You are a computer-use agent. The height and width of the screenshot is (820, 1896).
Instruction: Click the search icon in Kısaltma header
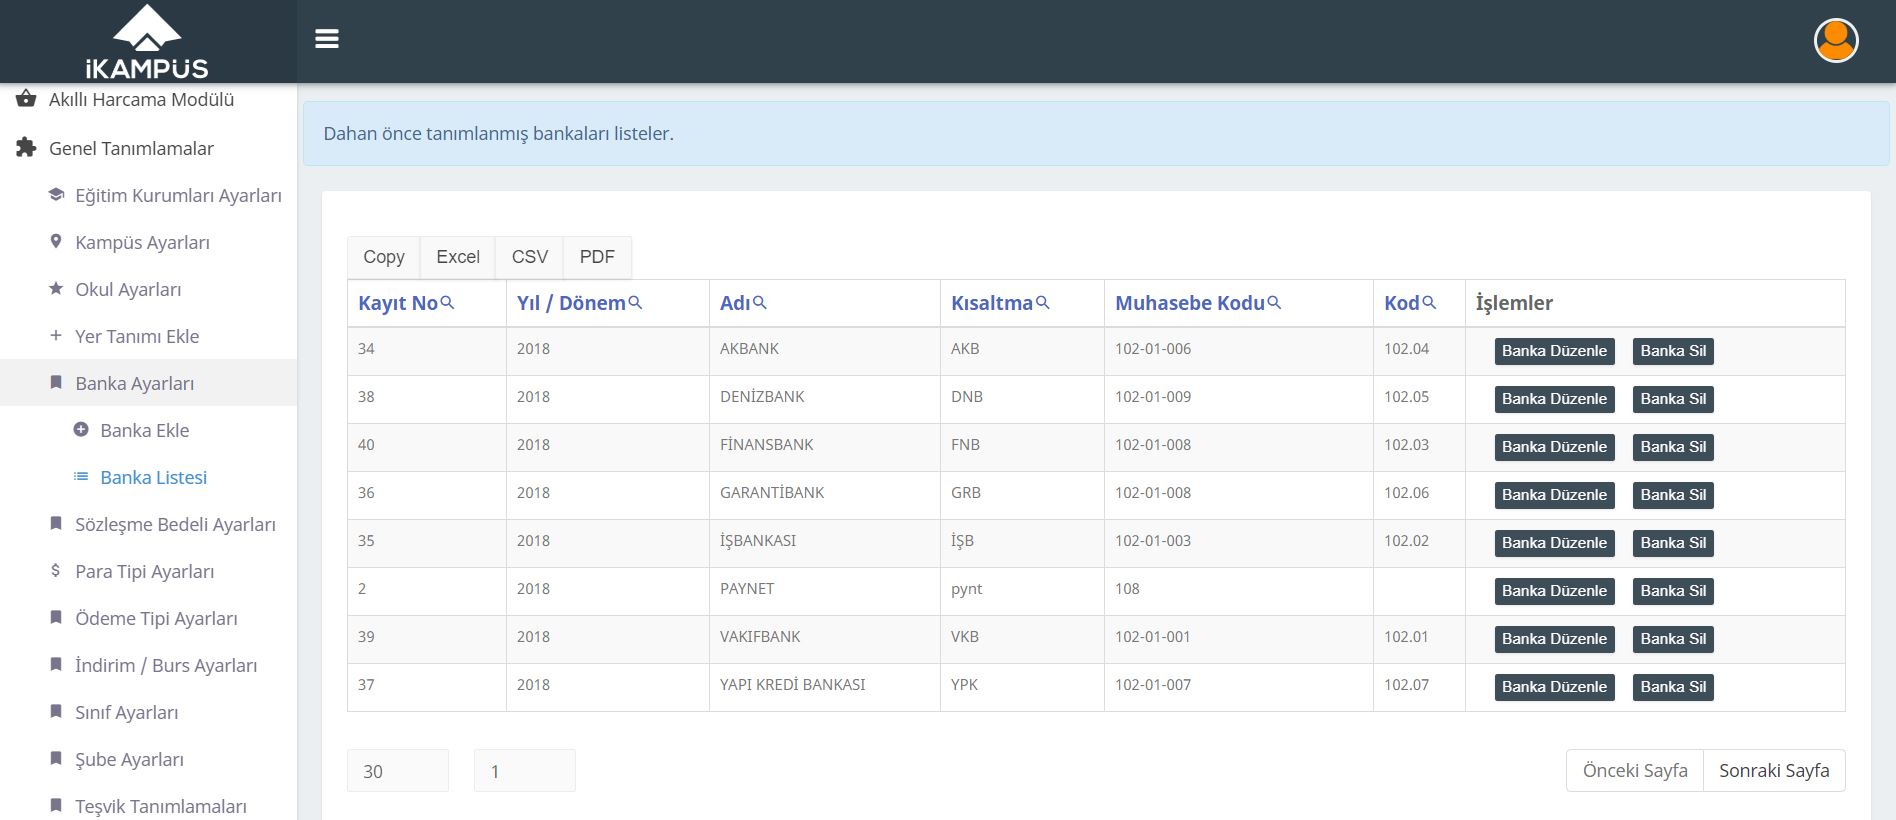tap(1043, 302)
